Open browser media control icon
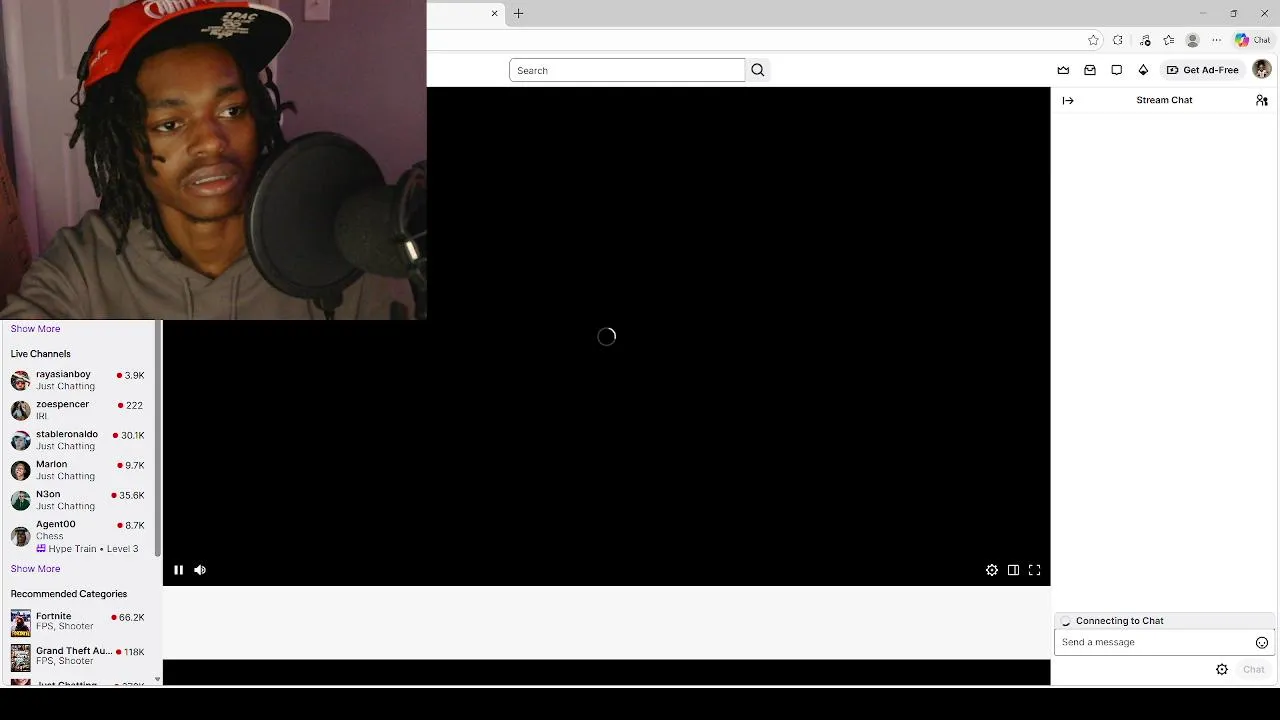Screen dimensions: 1280x720 click(1145, 40)
